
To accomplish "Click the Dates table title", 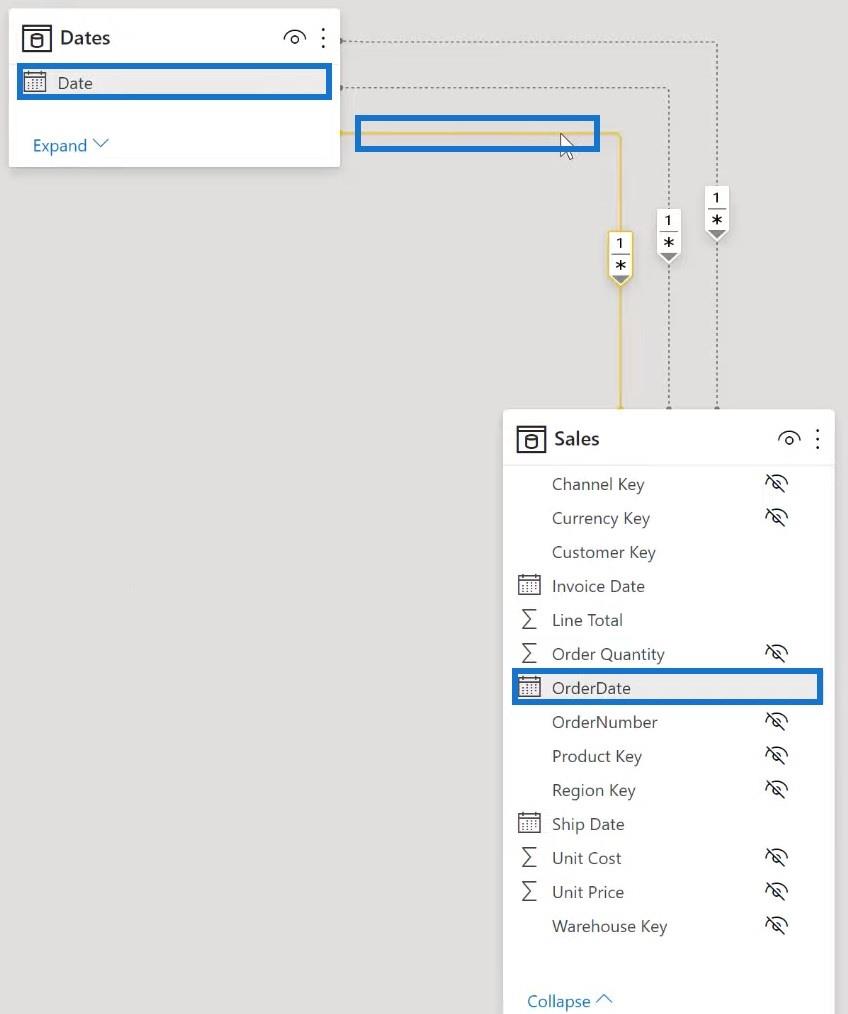I will point(85,38).
